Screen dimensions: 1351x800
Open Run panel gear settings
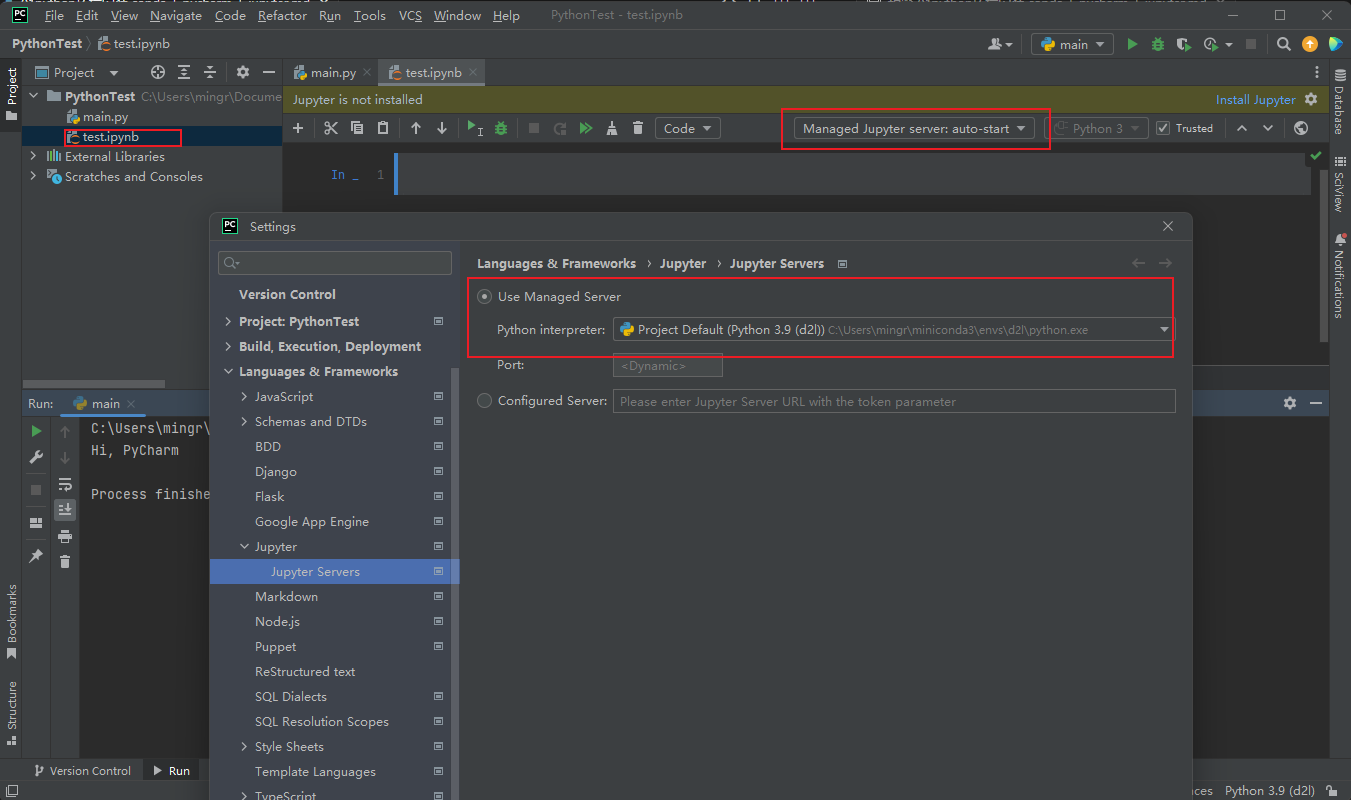(x=1290, y=403)
